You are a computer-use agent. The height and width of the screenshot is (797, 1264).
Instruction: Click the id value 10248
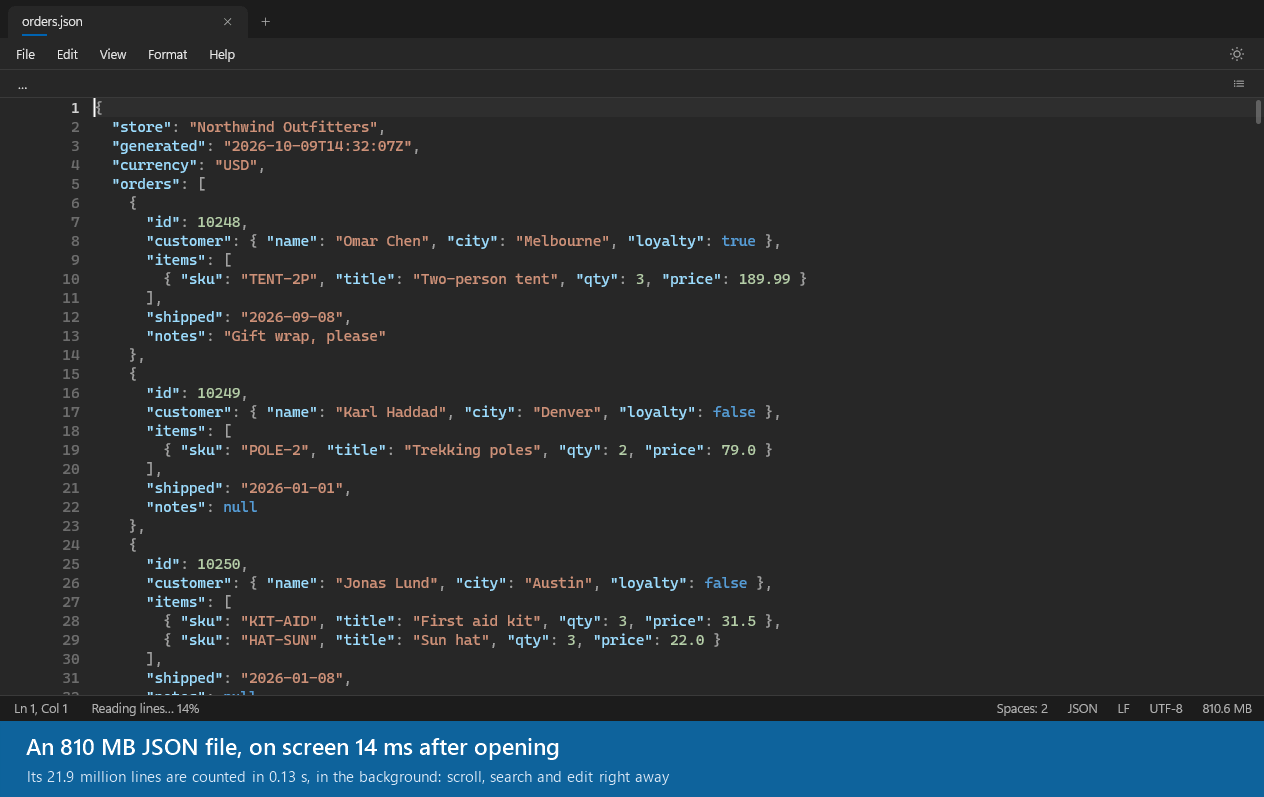pos(219,222)
